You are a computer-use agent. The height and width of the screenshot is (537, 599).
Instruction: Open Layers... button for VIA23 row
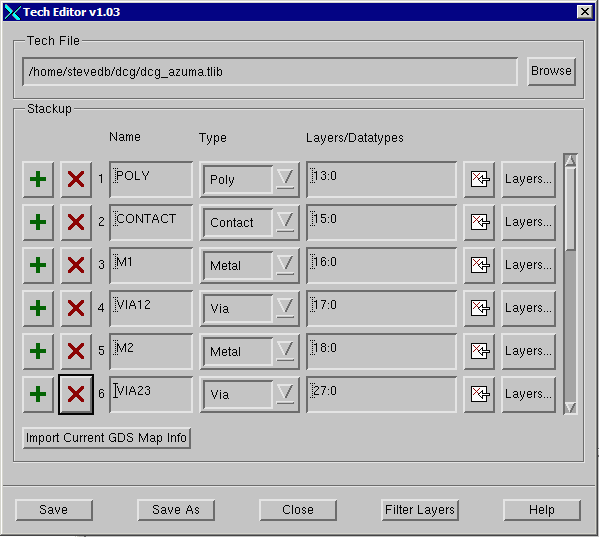pos(528,394)
